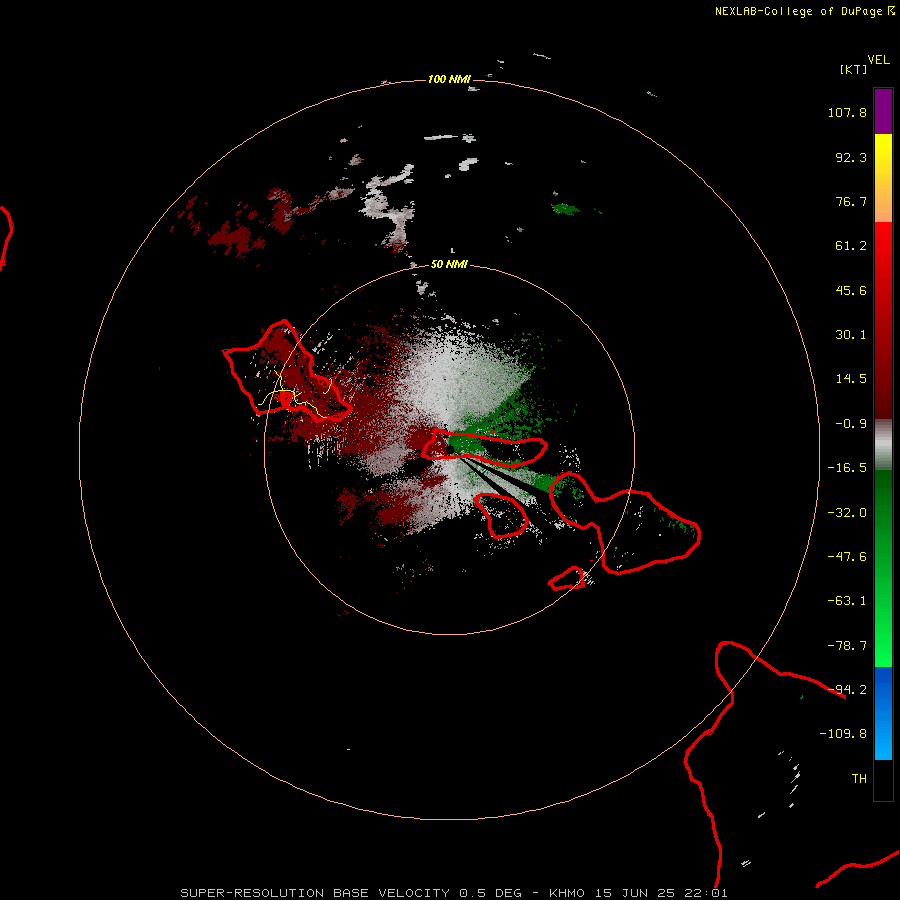
Task: Click the -109.8 velocity scale value
Action: (x=843, y=734)
